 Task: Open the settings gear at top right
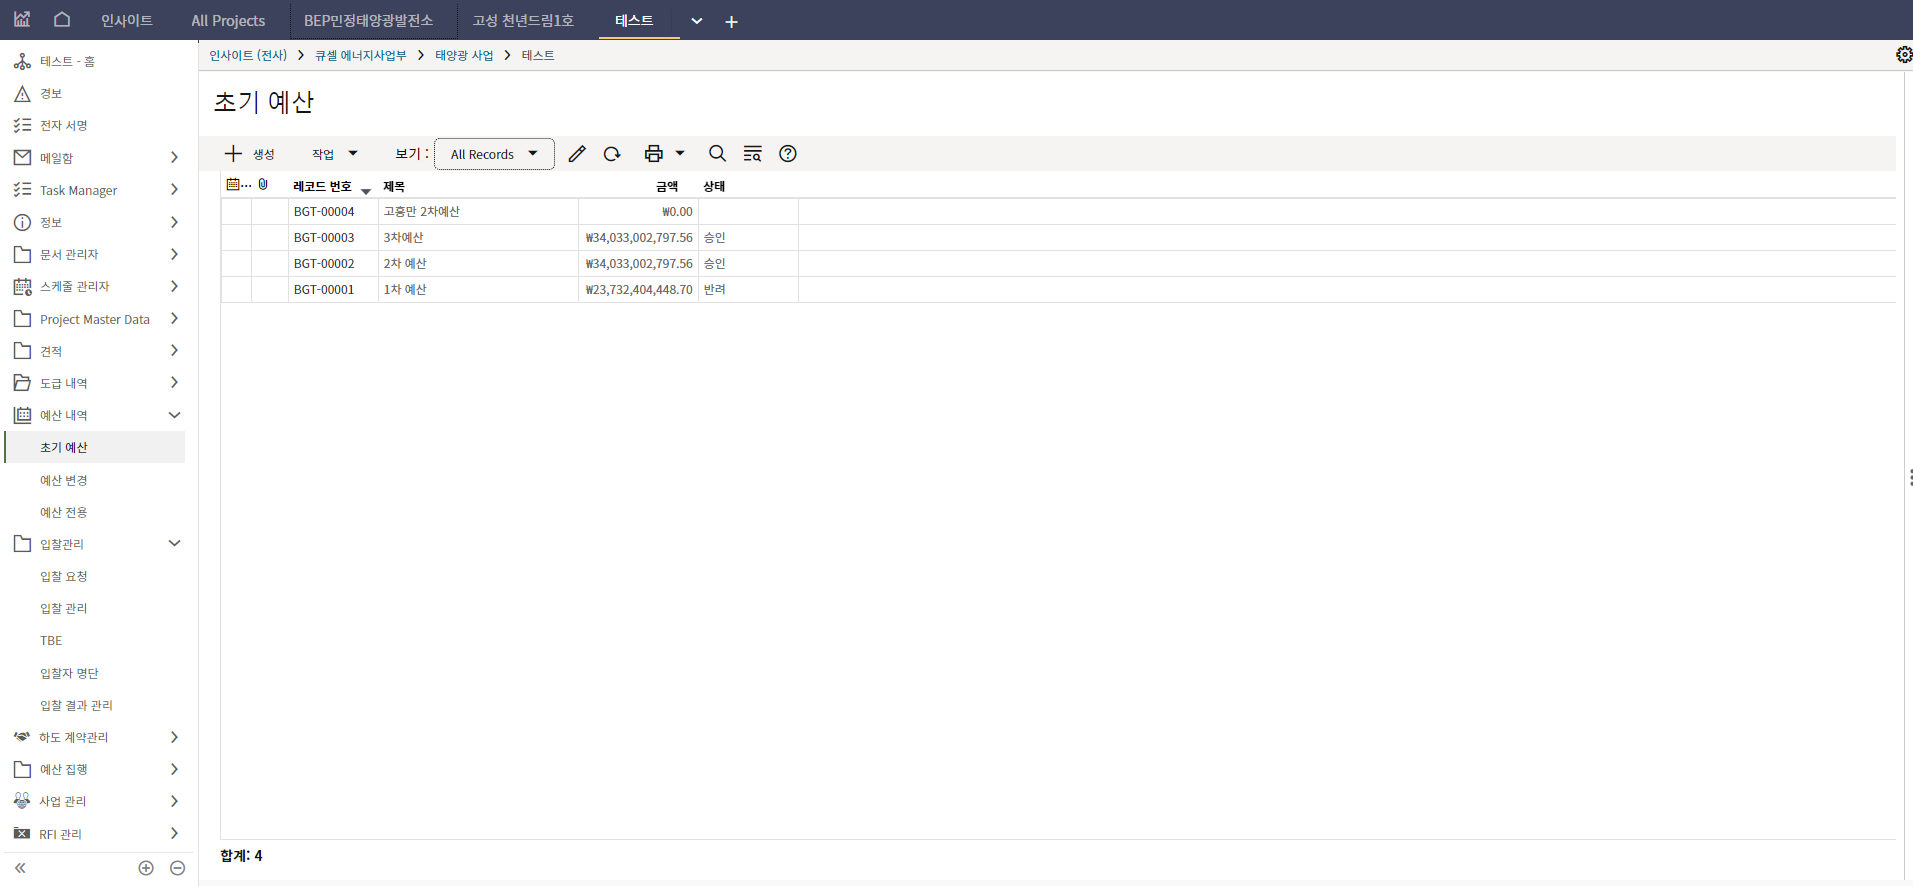click(x=1904, y=55)
